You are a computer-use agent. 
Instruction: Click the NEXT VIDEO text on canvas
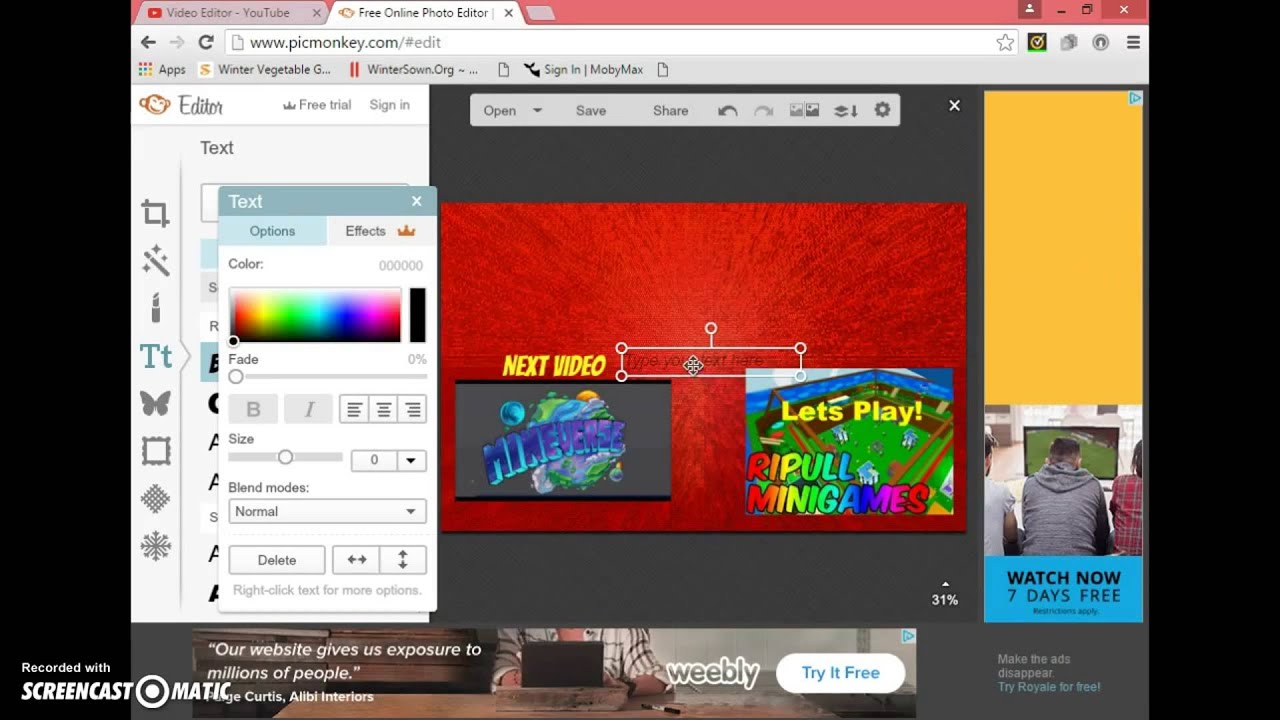554,366
